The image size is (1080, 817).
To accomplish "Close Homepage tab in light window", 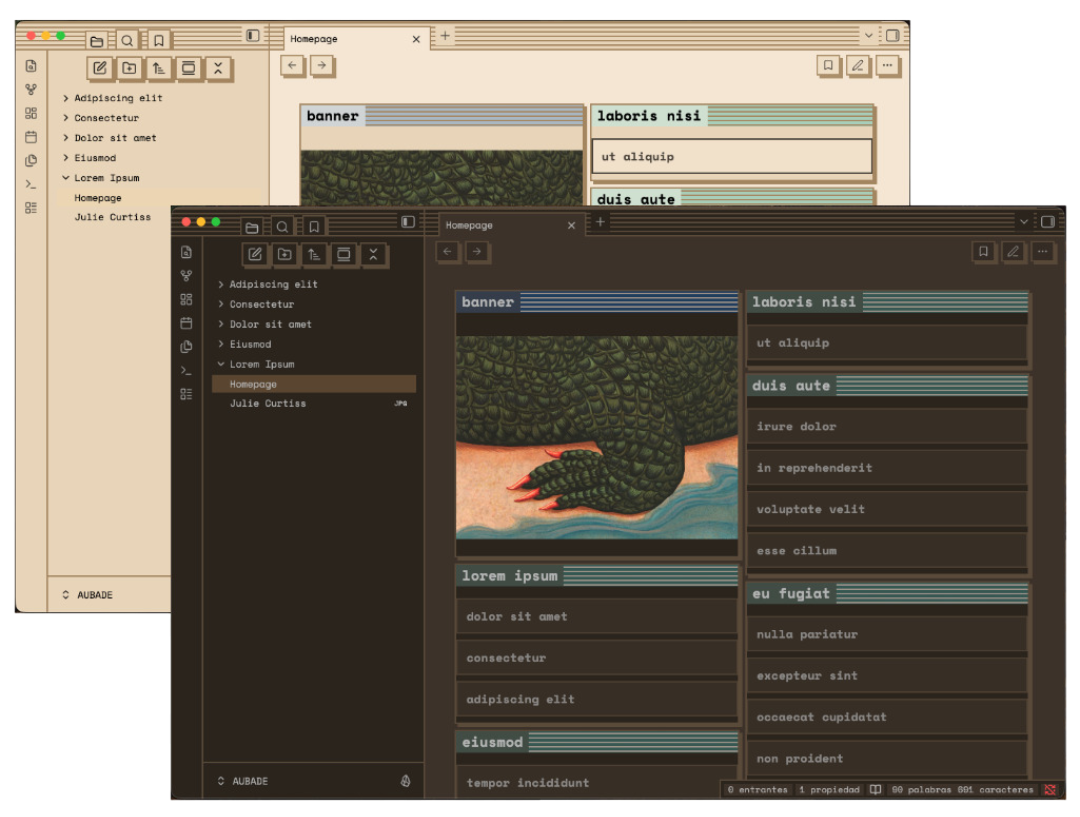I will point(416,39).
